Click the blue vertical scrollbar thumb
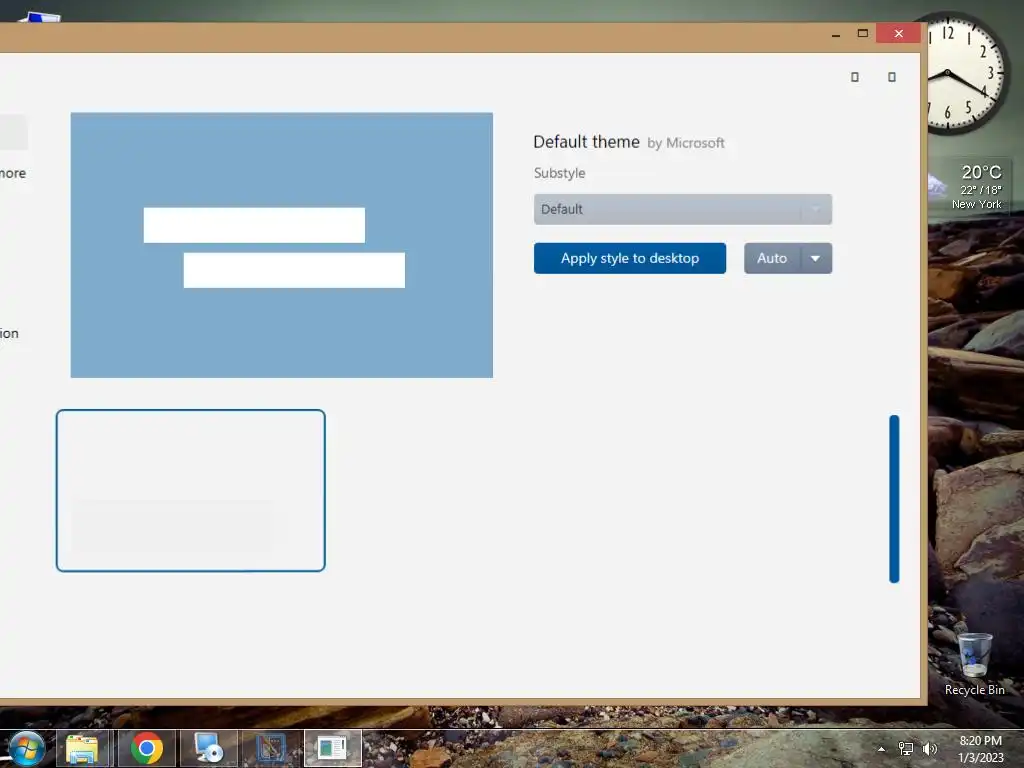The width and height of the screenshot is (1024, 768). [894, 499]
